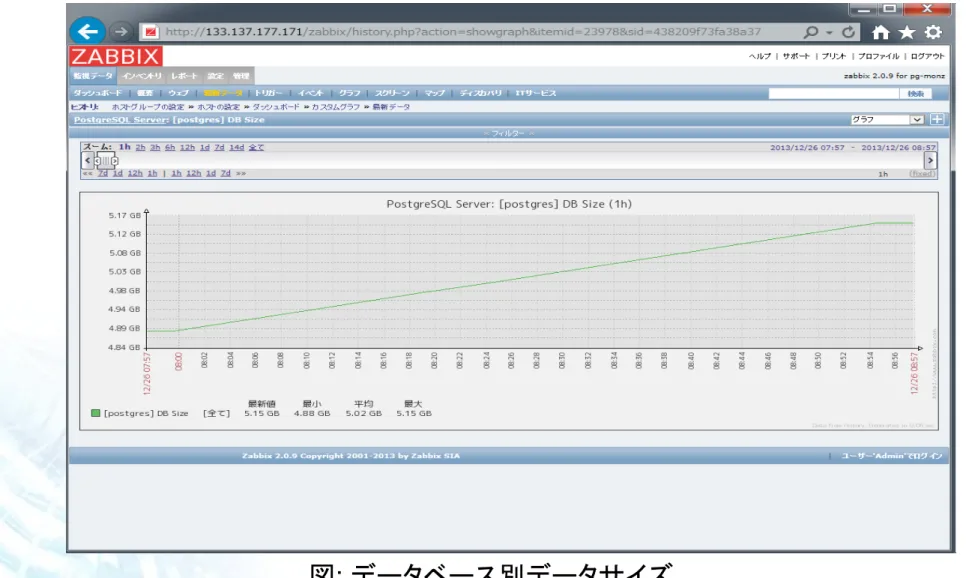The width and height of the screenshot is (966, 578).
Task: Click the green [postgres] DB Size legend swatch
Action: (x=95, y=413)
